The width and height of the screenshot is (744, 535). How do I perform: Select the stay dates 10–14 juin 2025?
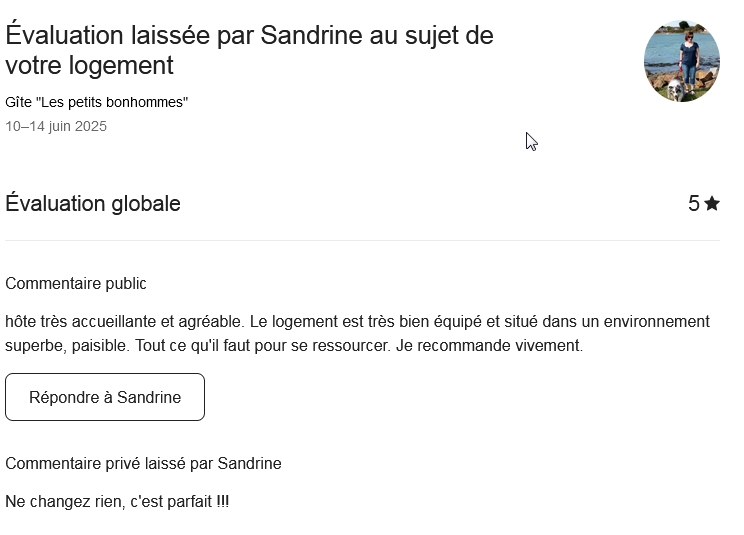[x=56, y=127]
